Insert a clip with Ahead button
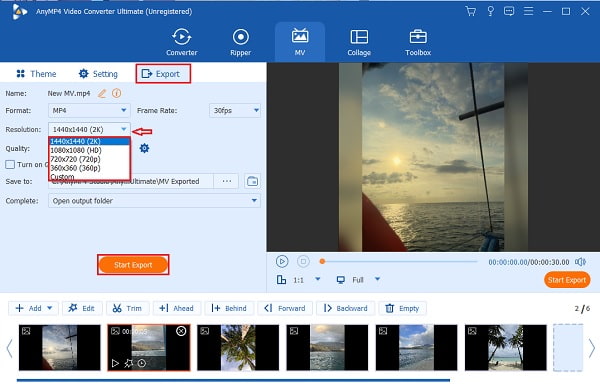Image resolution: width=600 pixels, height=390 pixels. 177,308
